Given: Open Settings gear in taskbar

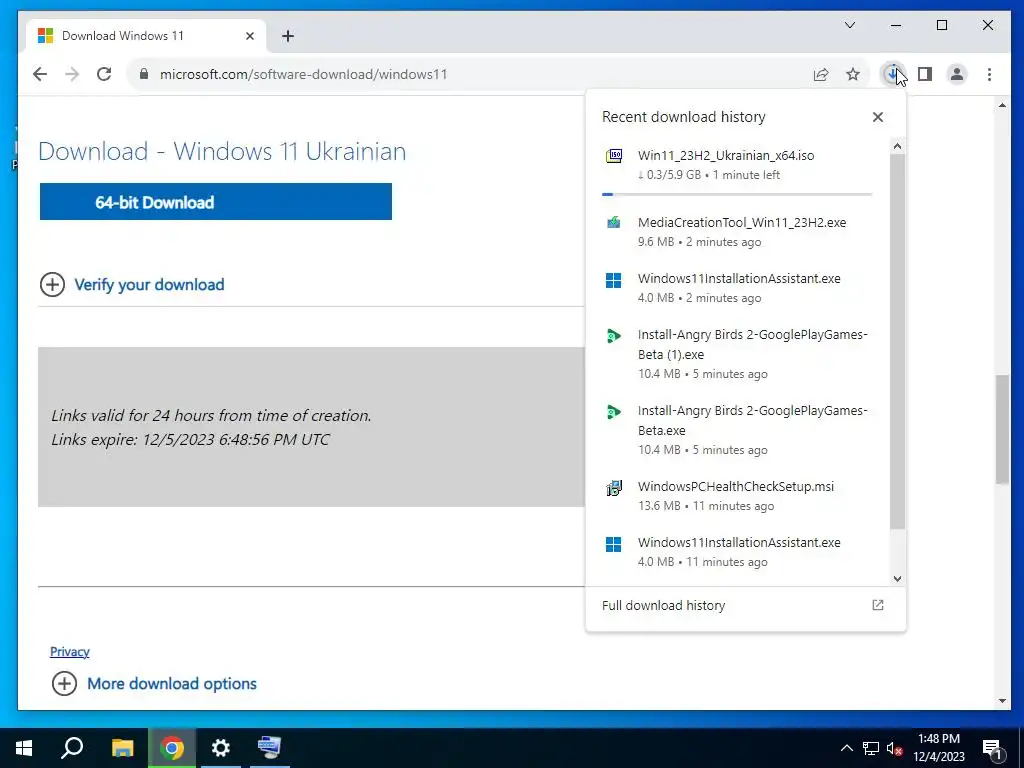Looking at the screenshot, I should click(221, 748).
